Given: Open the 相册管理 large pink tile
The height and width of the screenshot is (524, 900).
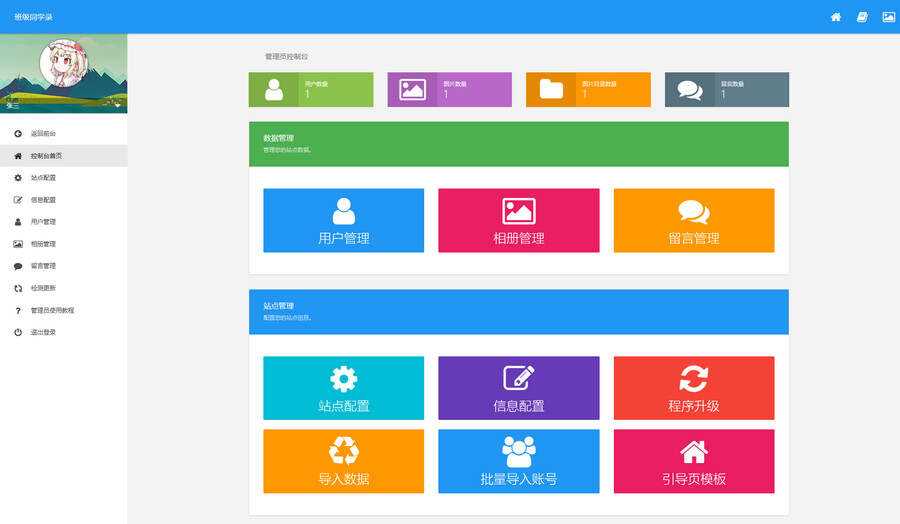Looking at the screenshot, I should 518,220.
